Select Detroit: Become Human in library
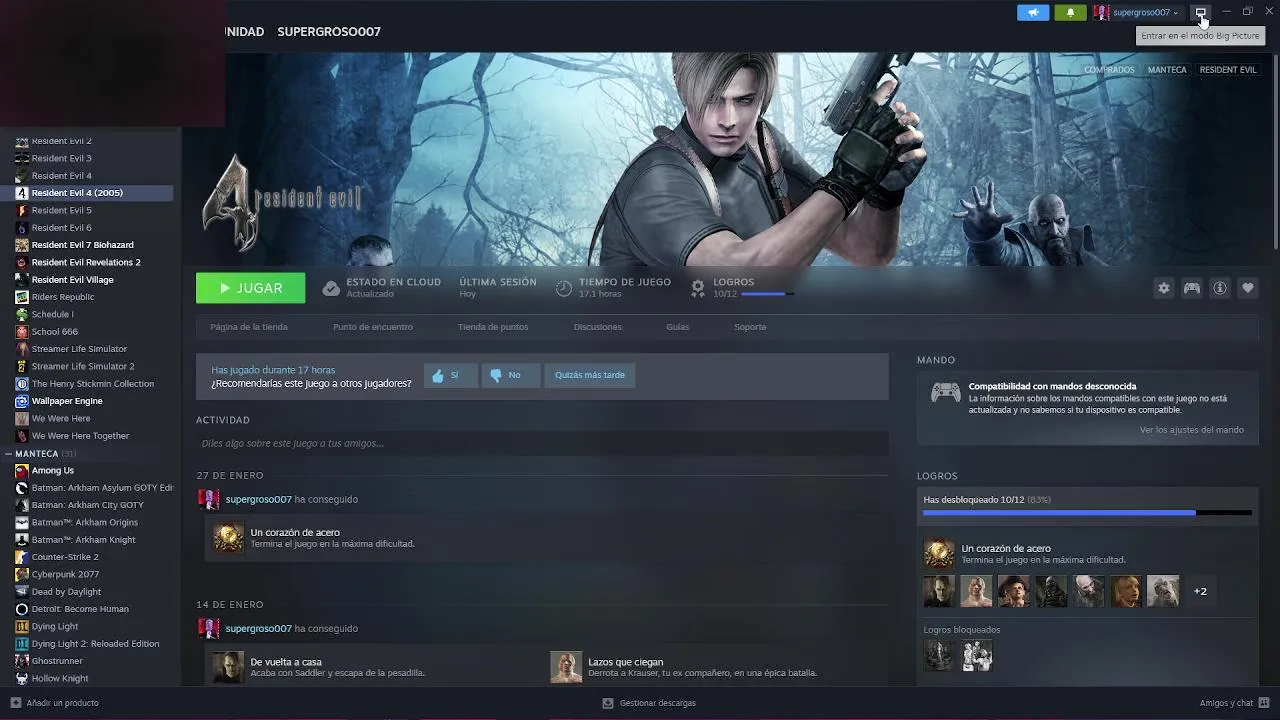This screenshot has width=1280, height=720. coord(80,609)
